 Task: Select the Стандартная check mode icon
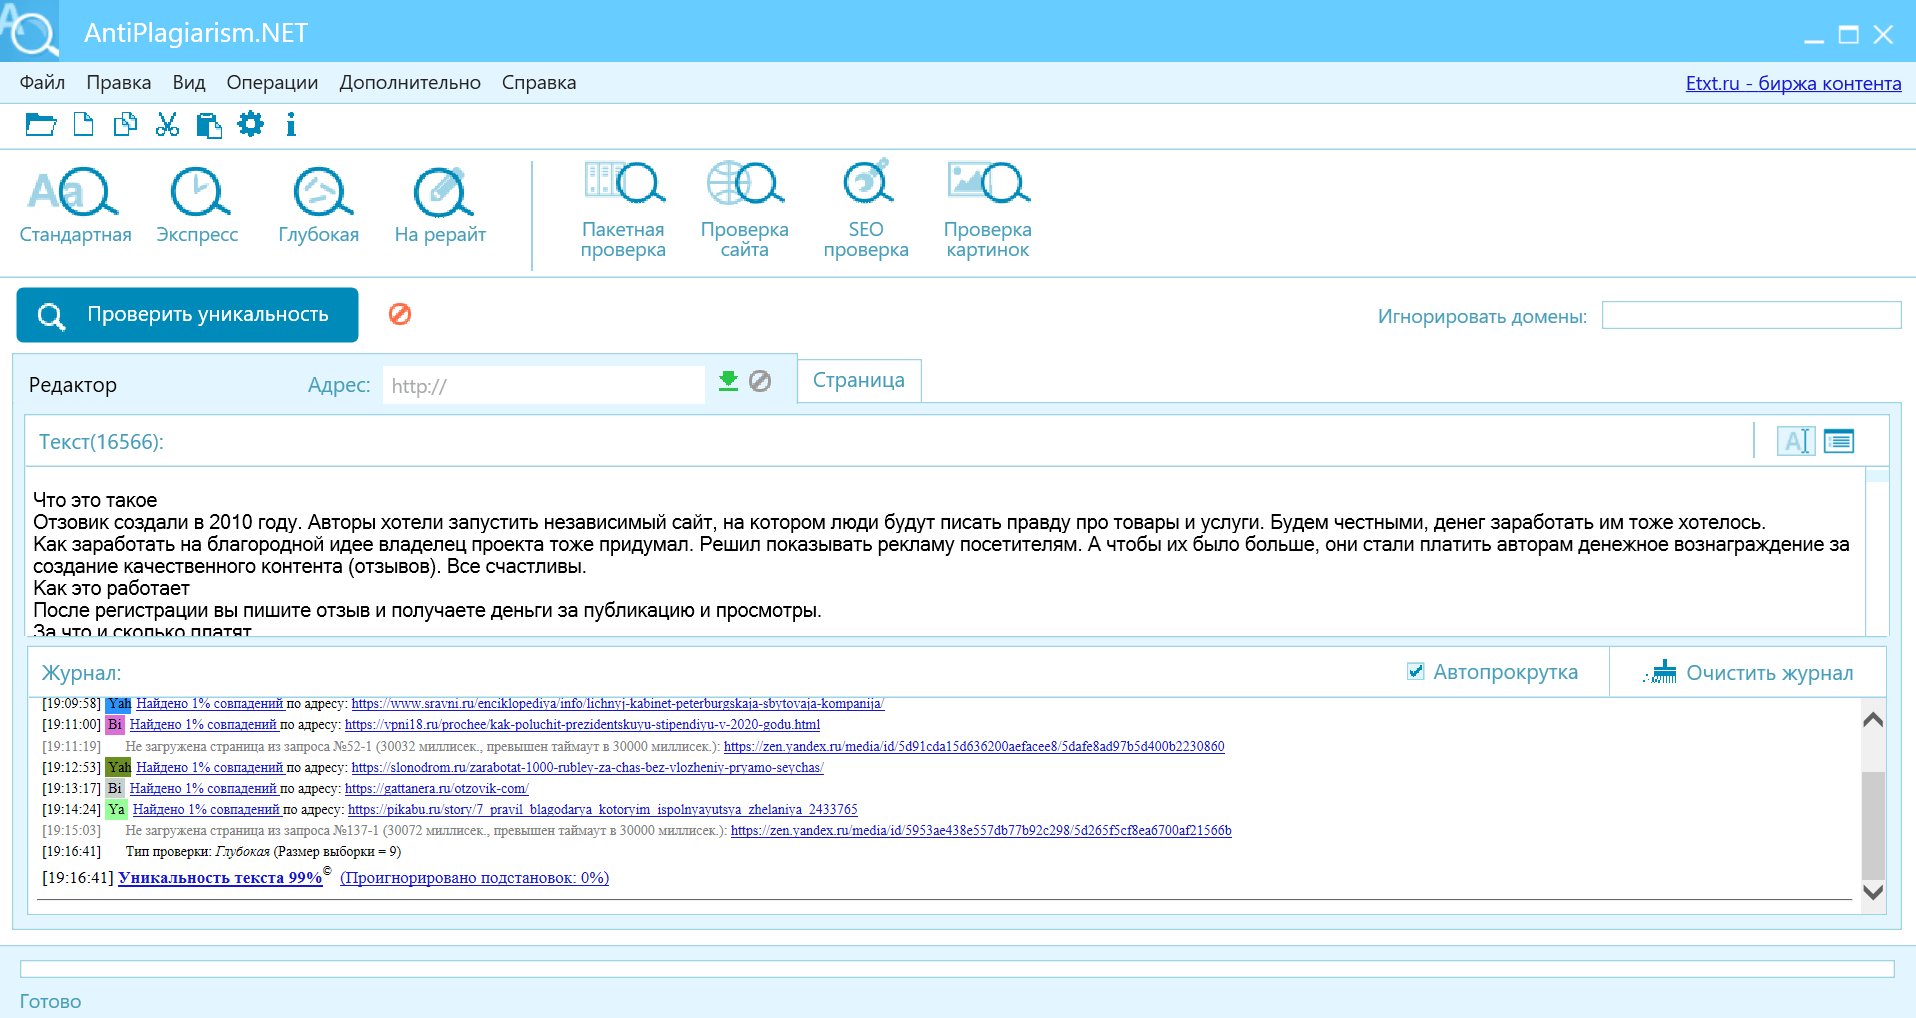[75, 193]
